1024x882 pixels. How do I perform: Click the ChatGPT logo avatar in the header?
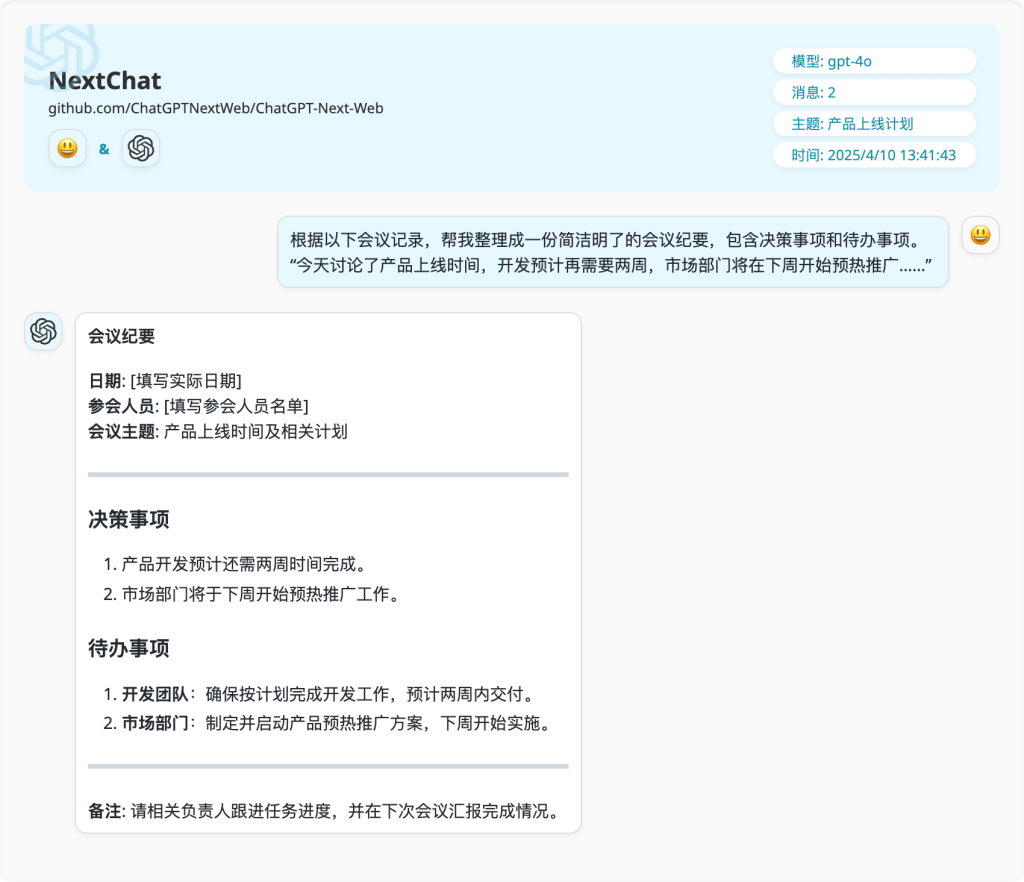pyautogui.click(x=141, y=149)
